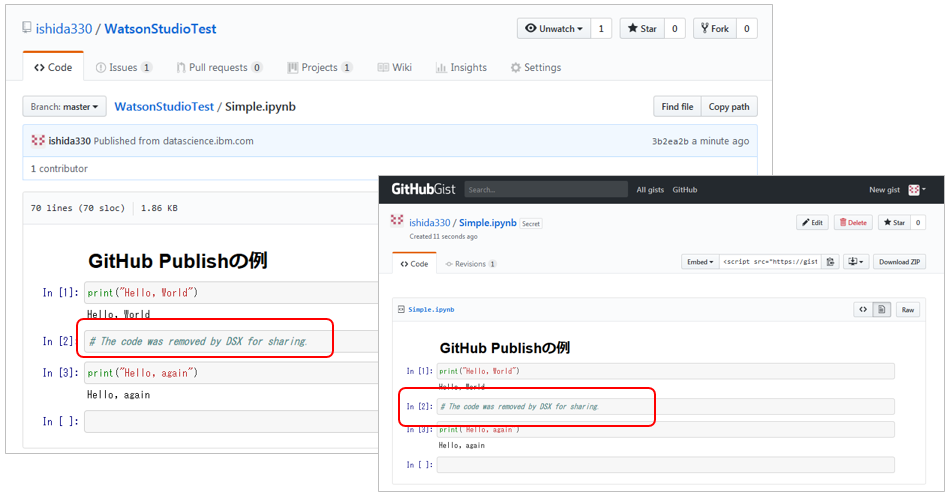The height and width of the screenshot is (494, 952).
Task: Click Download ZIP
Action: point(899,262)
